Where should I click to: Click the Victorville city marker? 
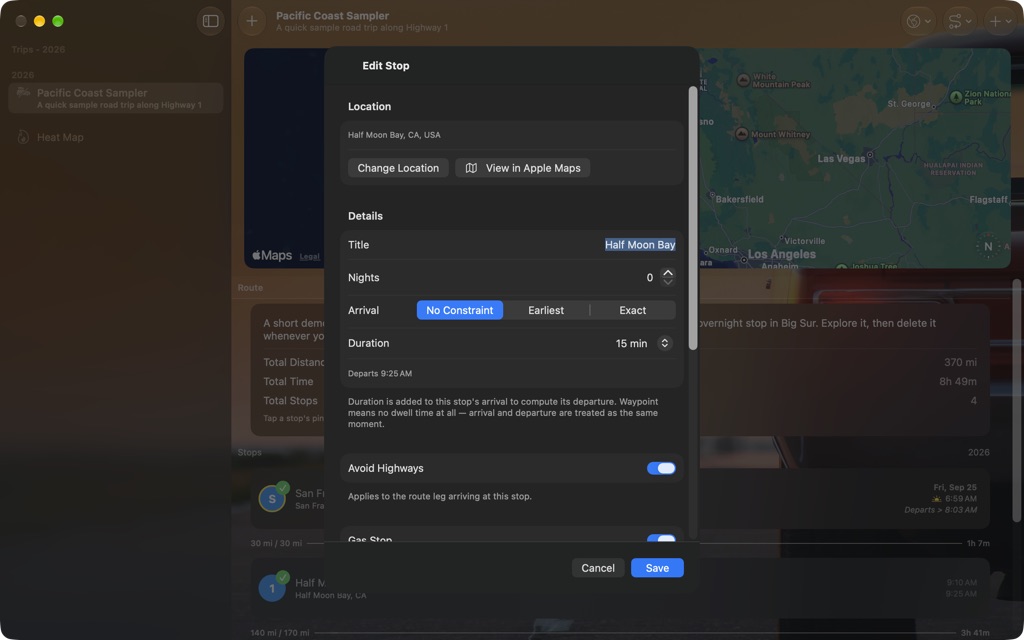click(x=781, y=238)
